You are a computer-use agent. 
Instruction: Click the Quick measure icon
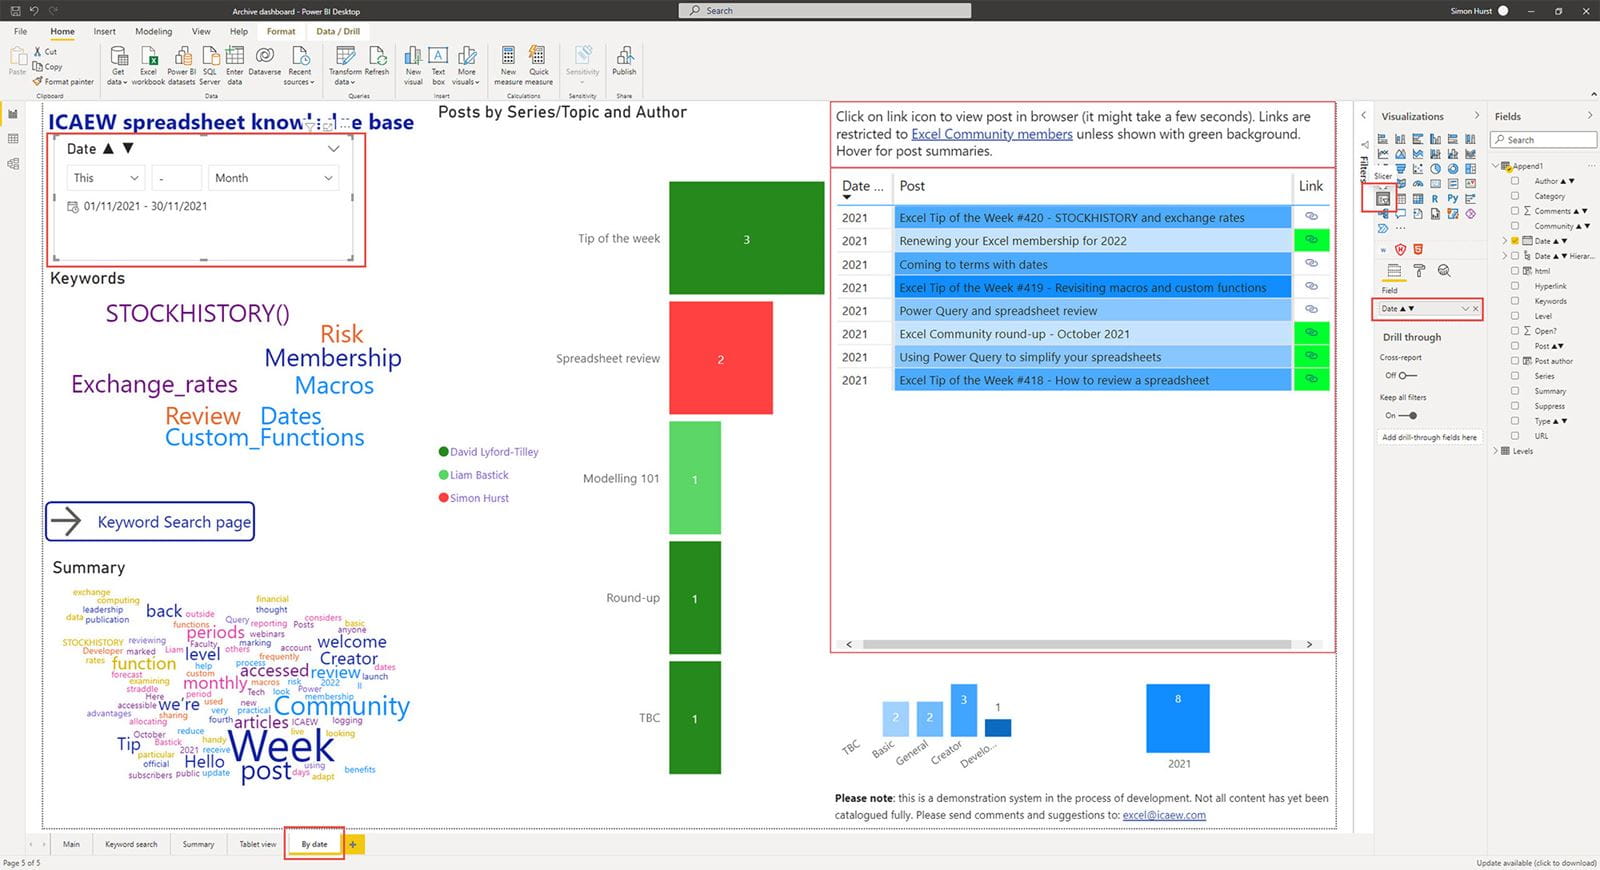(x=538, y=62)
